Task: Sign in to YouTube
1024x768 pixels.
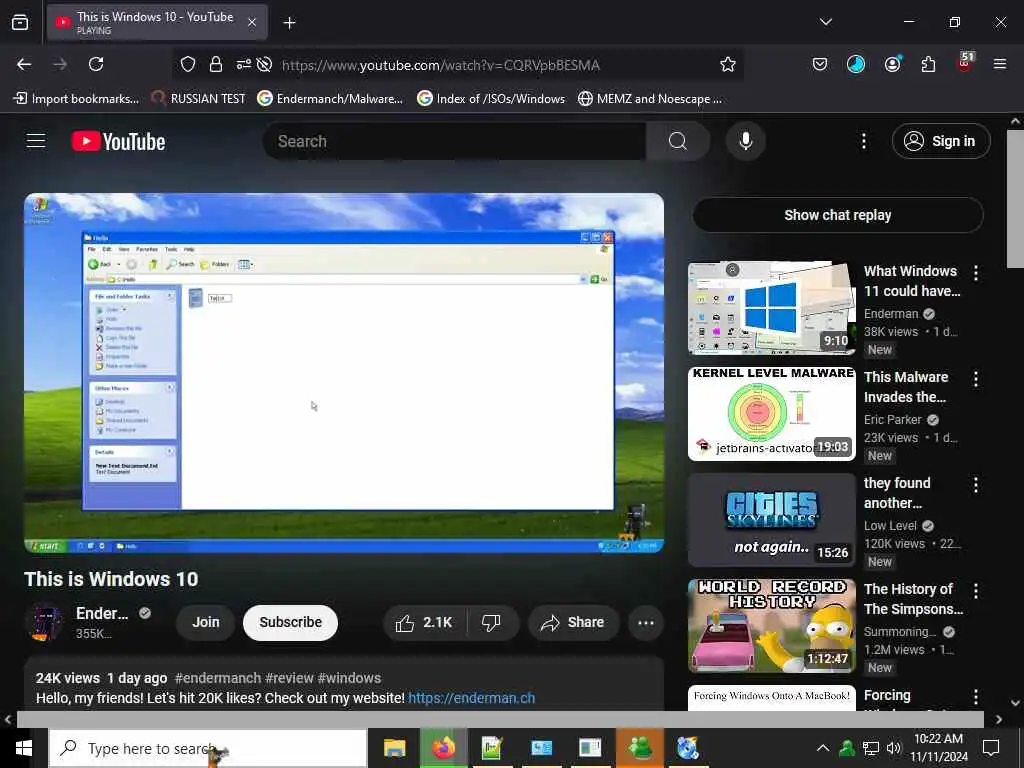Action: [x=941, y=141]
